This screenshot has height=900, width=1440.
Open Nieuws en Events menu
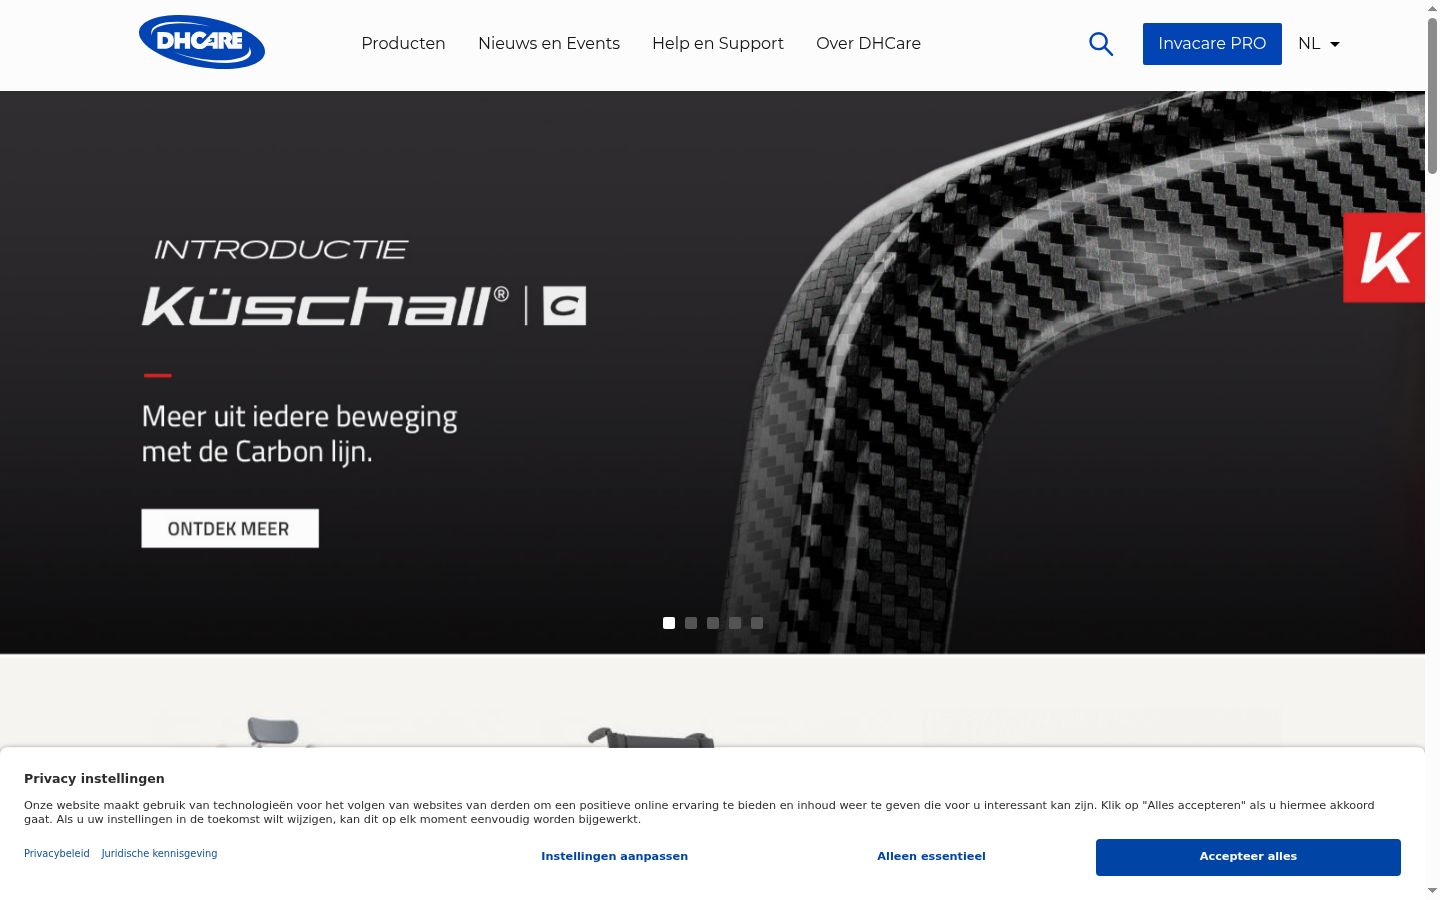tap(549, 43)
